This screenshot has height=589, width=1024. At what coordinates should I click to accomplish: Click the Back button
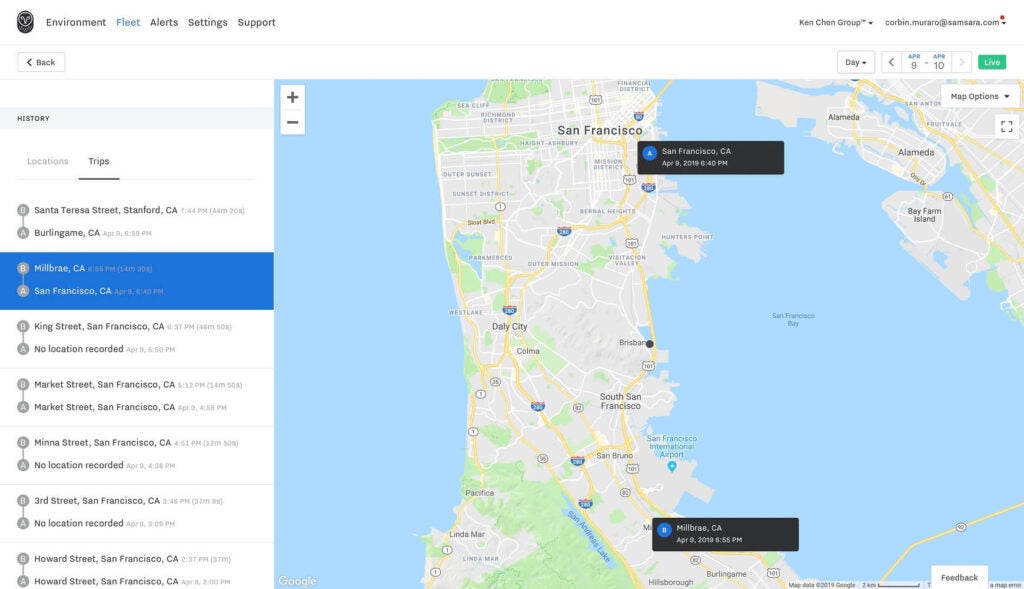pos(40,61)
